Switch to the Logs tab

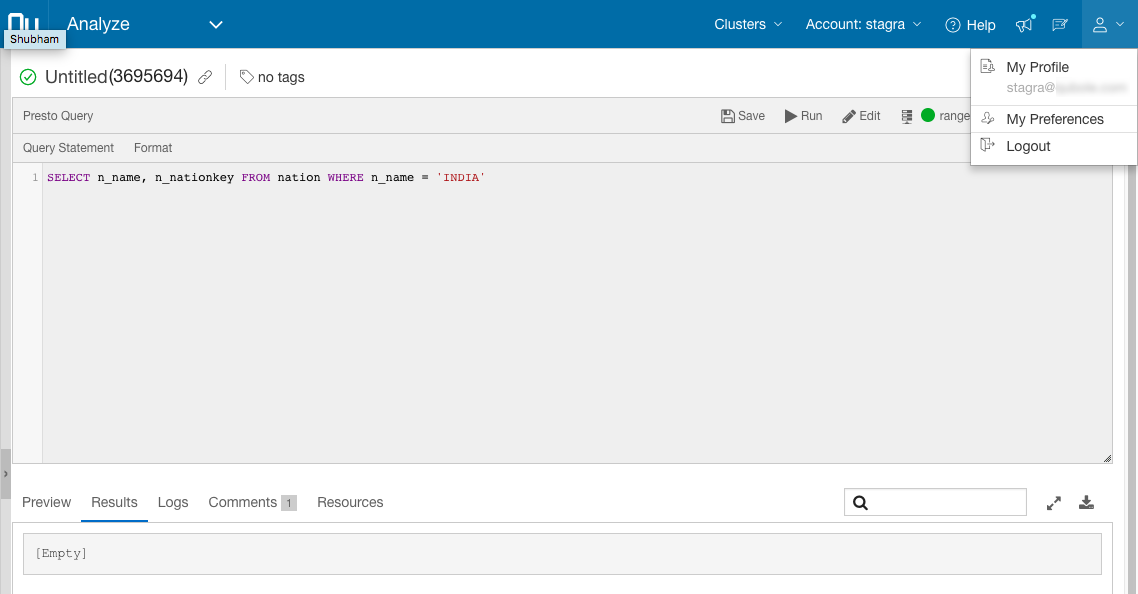(173, 502)
